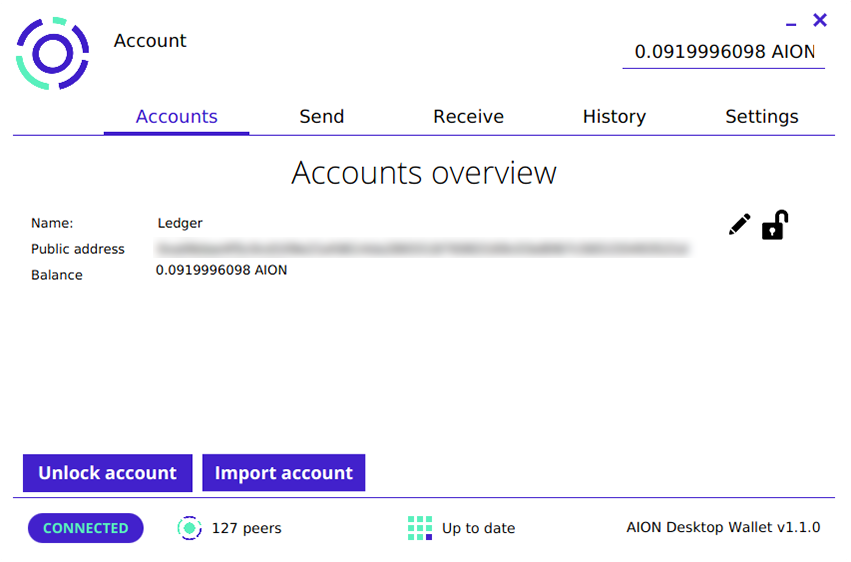Image resolution: width=851 pixels, height=562 pixels.
Task: Close the AION wallet window
Action: click(x=820, y=20)
